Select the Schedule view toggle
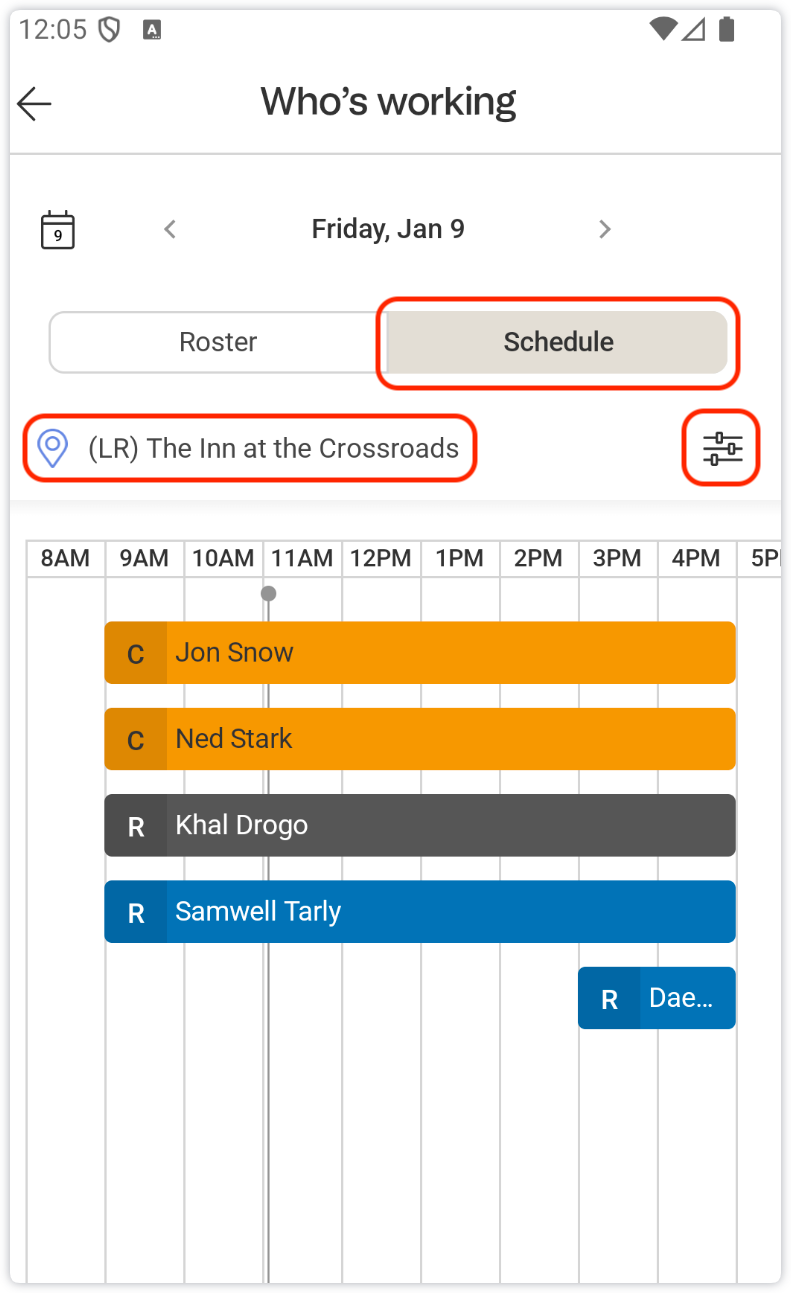Viewport: 791px width, 1293px height. [x=557, y=342]
